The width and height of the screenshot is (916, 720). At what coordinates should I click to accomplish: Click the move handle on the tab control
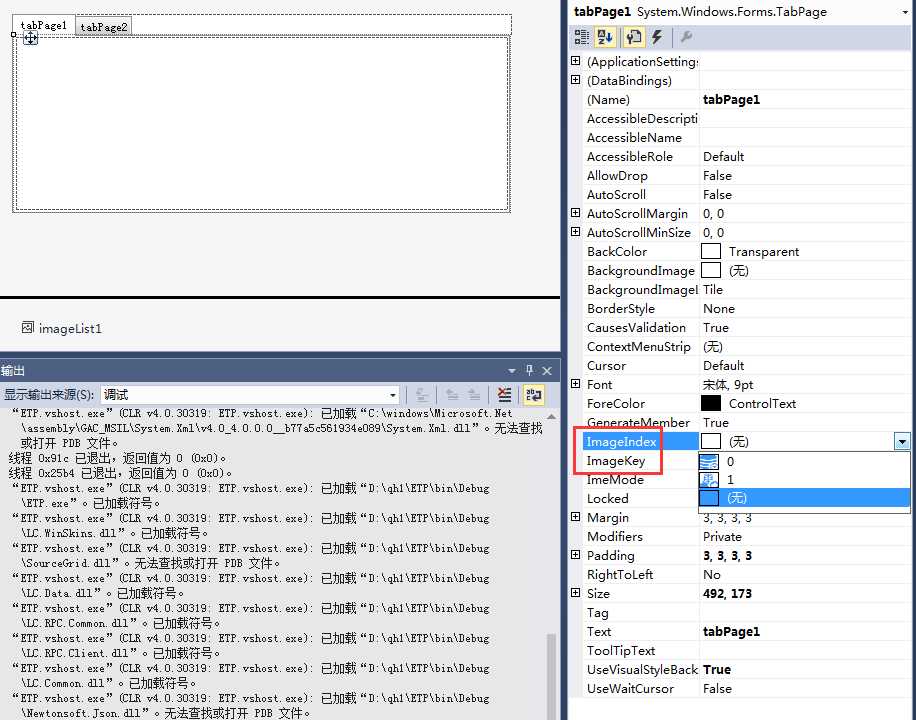[x=30, y=39]
